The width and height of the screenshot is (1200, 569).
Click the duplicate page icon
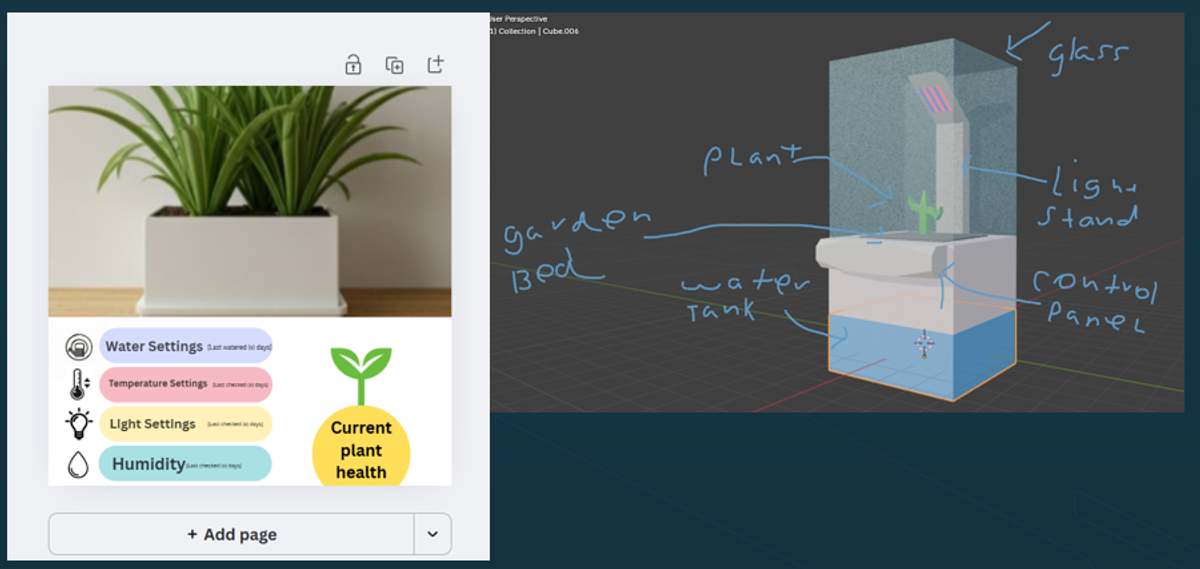click(394, 65)
